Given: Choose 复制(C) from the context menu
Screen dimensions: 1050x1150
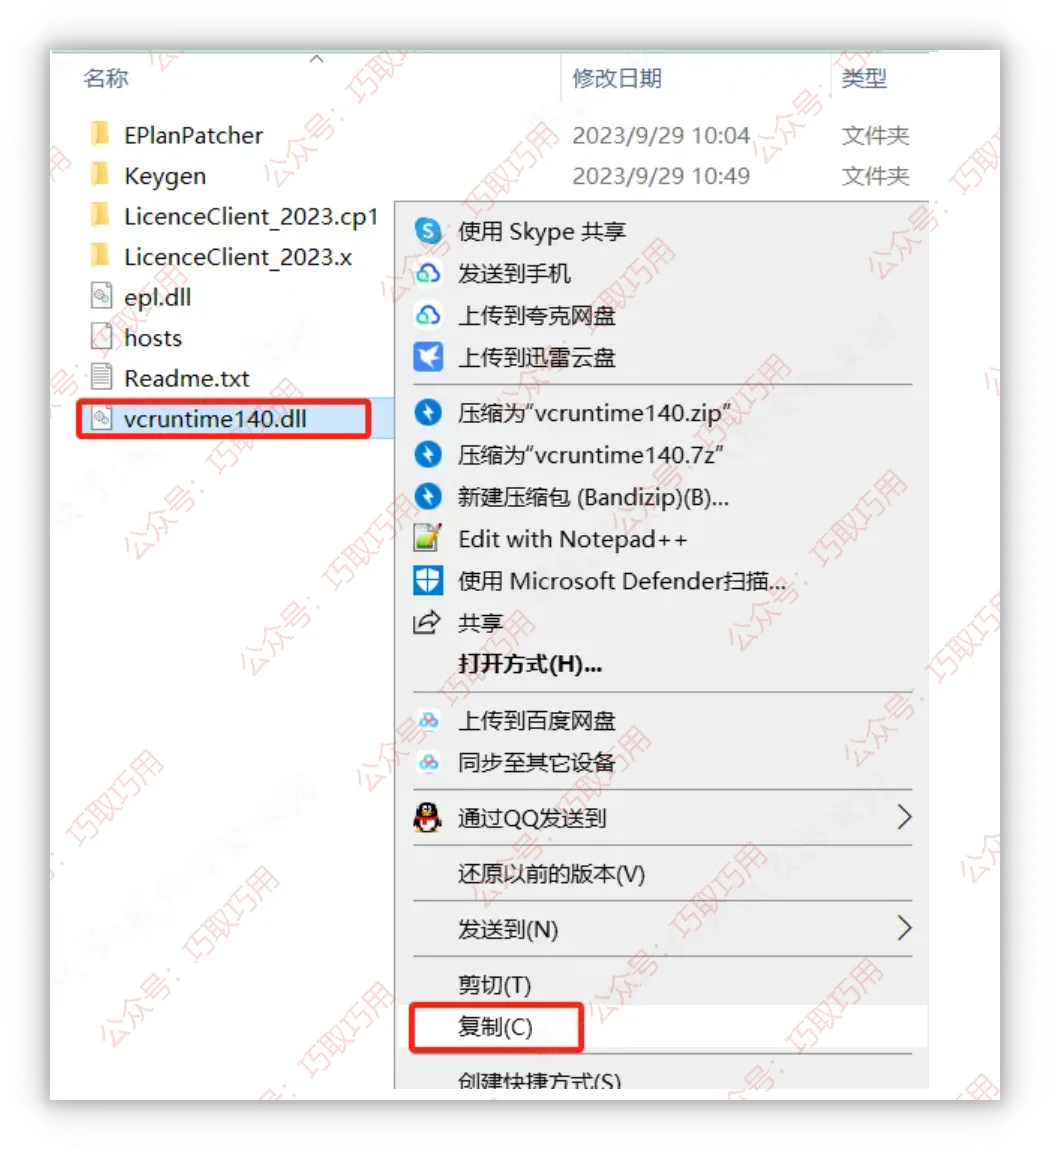Looking at the screenshot, I should (x=496, y=1027).
